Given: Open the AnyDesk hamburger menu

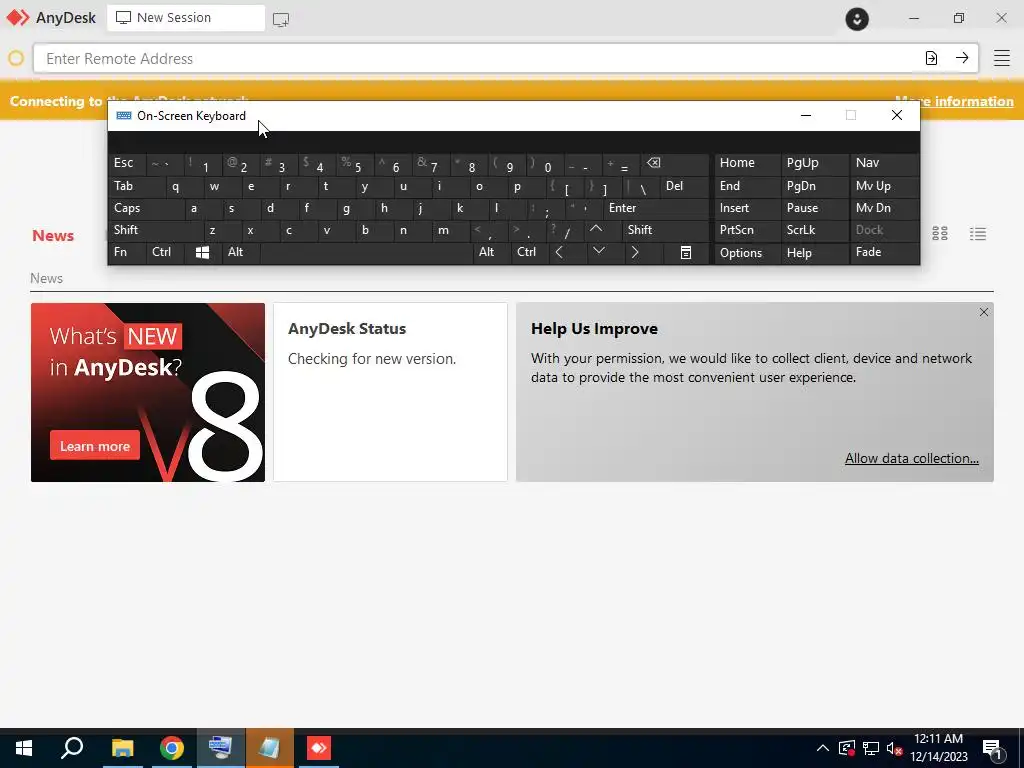Looking at the screenshot, I should pyautogui.click(x=1002, y=58).
